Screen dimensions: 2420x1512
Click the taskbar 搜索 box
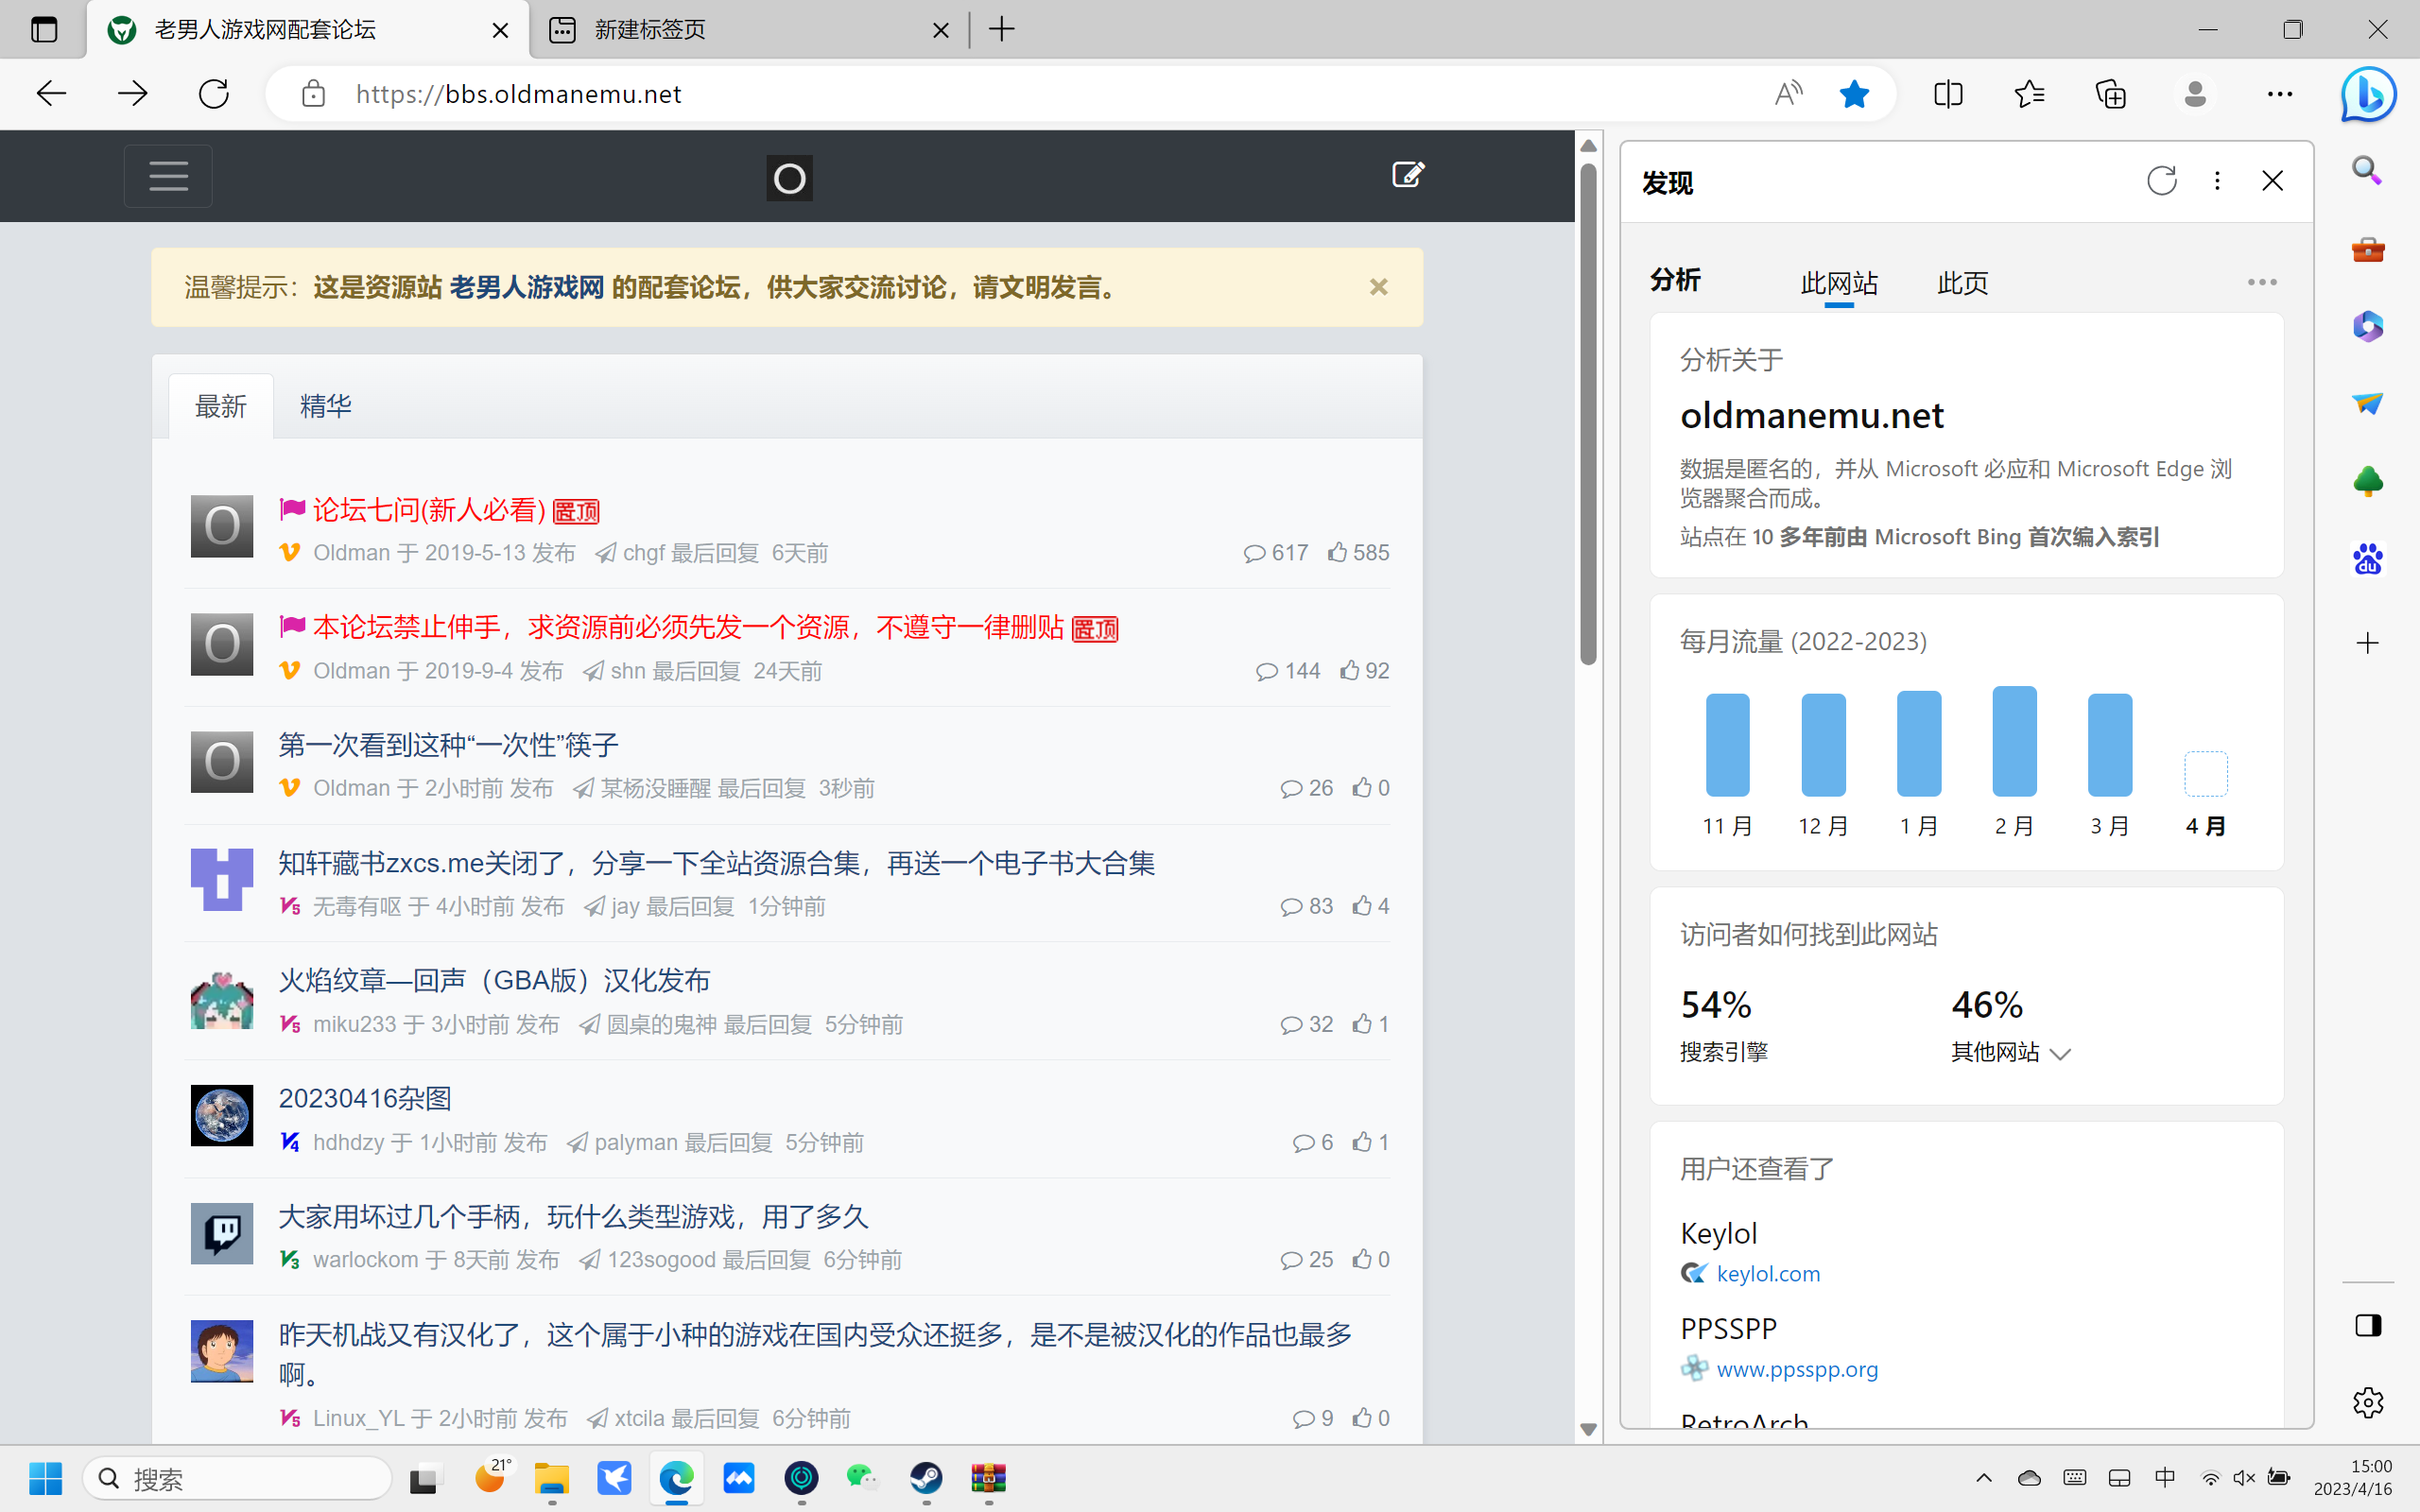tap(237, 1478)
